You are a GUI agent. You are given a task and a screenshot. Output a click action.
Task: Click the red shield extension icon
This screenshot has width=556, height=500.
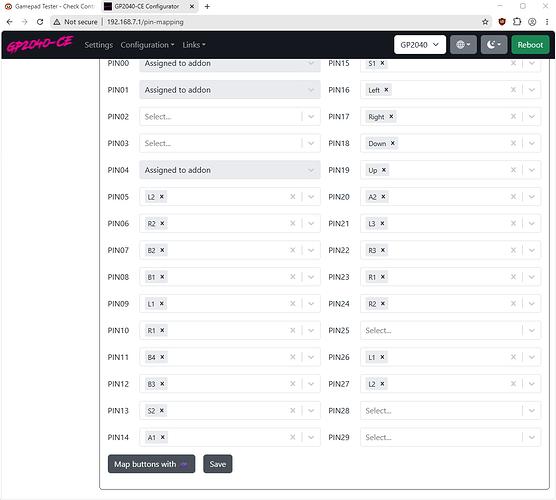[x=502, y=22]
